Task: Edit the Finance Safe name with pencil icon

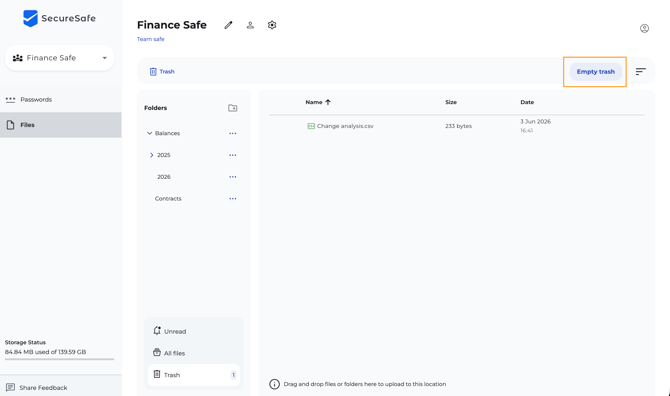Action: tap(228, 25)
